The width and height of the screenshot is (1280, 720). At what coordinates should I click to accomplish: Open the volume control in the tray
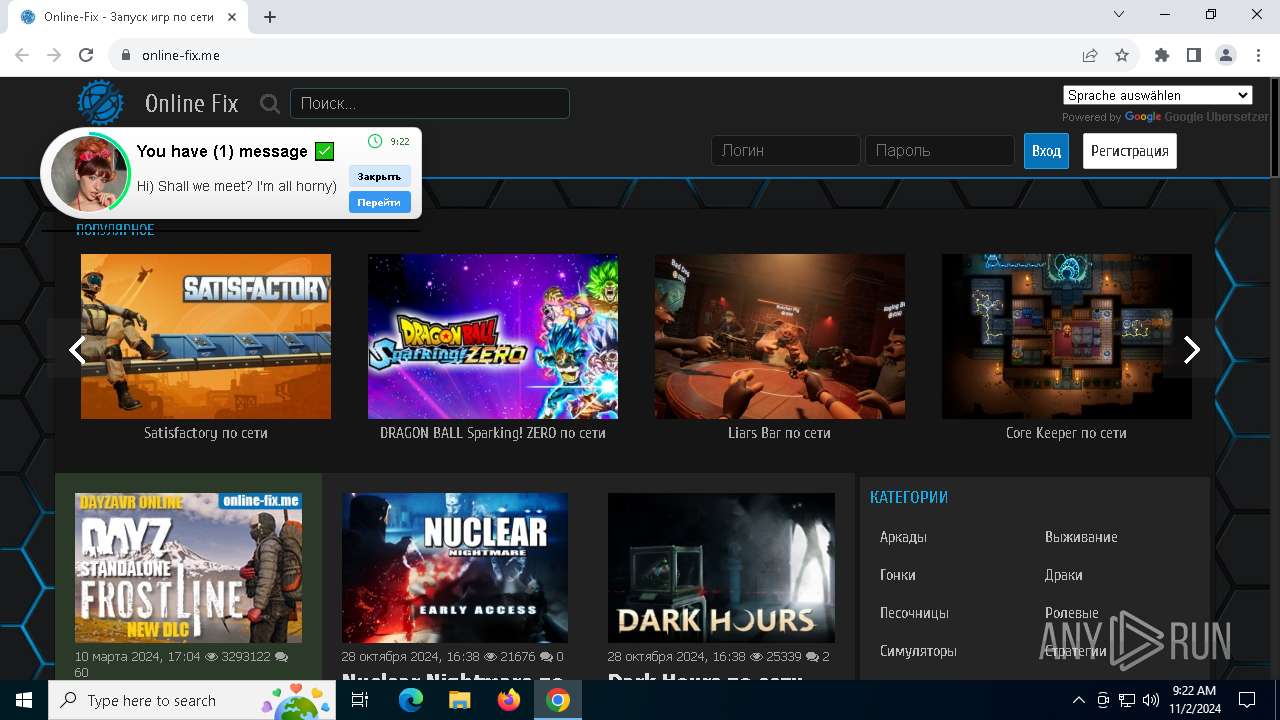click(x=1150, y=700)
